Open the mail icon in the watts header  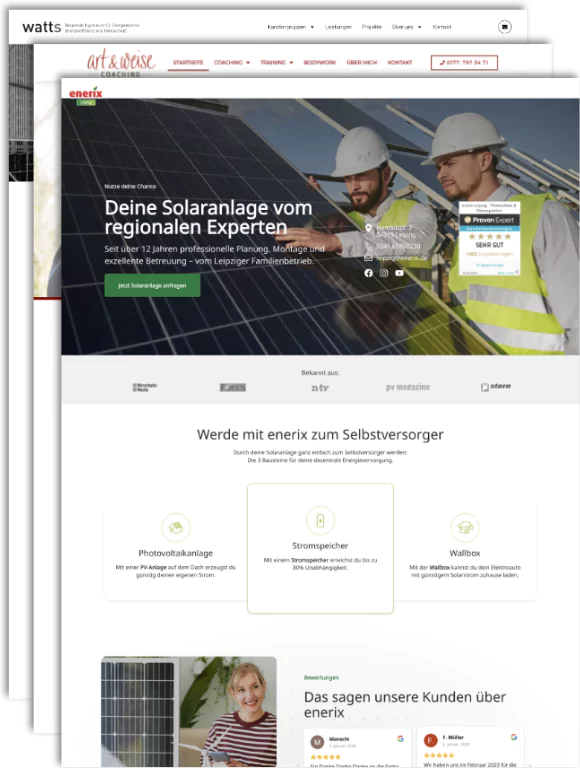[x=505, y=26]
